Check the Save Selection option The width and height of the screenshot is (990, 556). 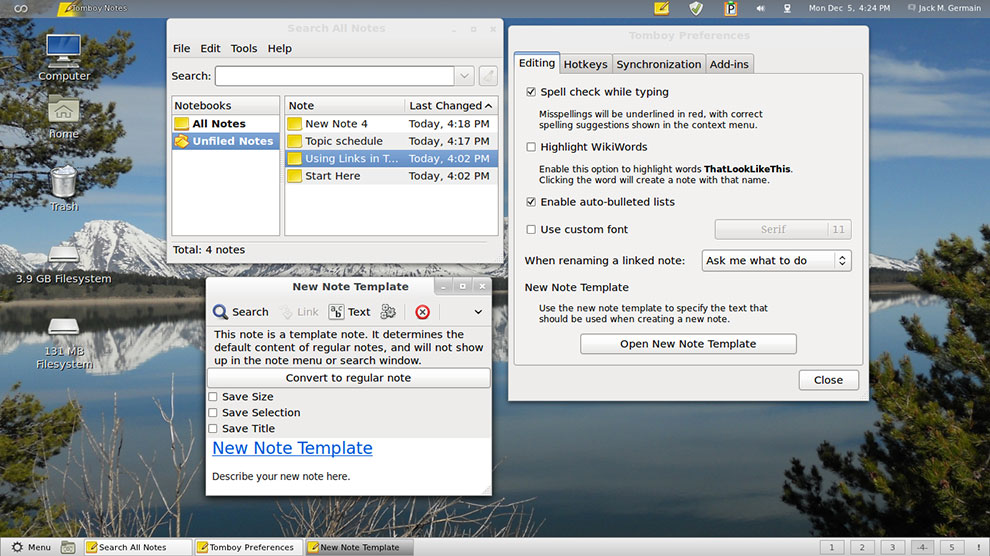[213, 413]
